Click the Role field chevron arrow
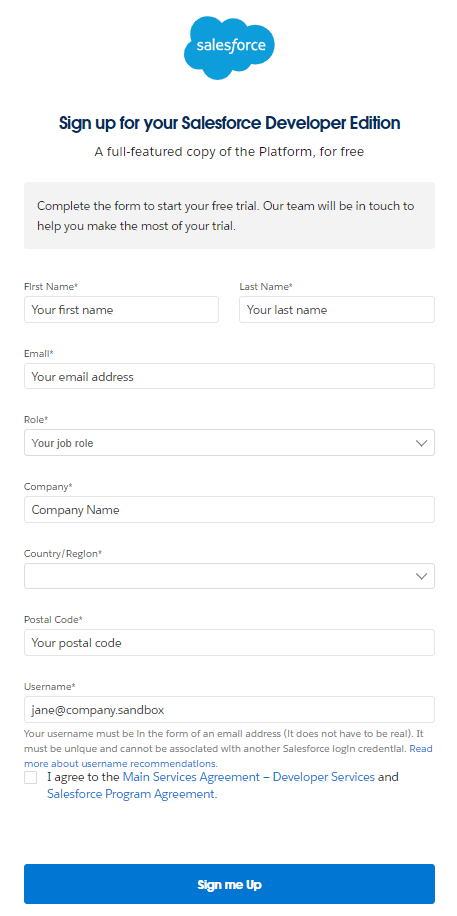The height and width of the screenshot is (916, 457). pyautogui.click(x=421, y=443)
